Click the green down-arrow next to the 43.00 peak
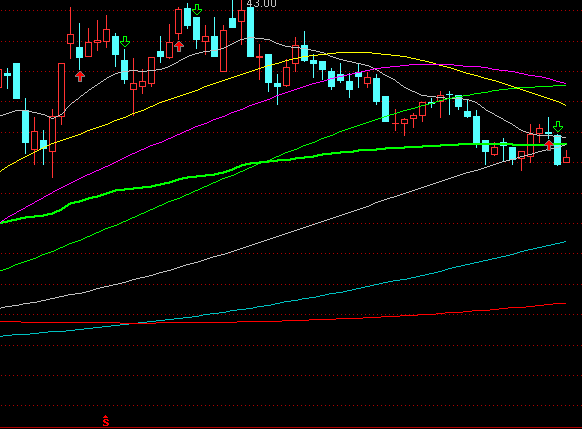582x429 pixels. [x=197, y=10]
